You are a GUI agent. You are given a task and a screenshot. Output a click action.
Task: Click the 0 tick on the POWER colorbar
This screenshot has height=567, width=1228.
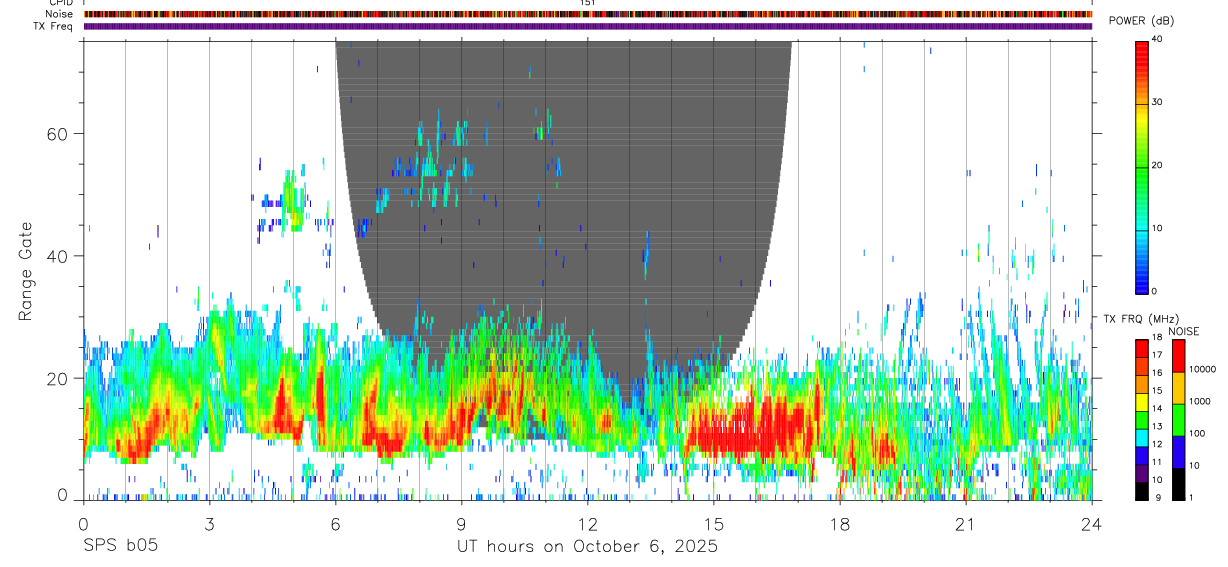[1154, 291]
